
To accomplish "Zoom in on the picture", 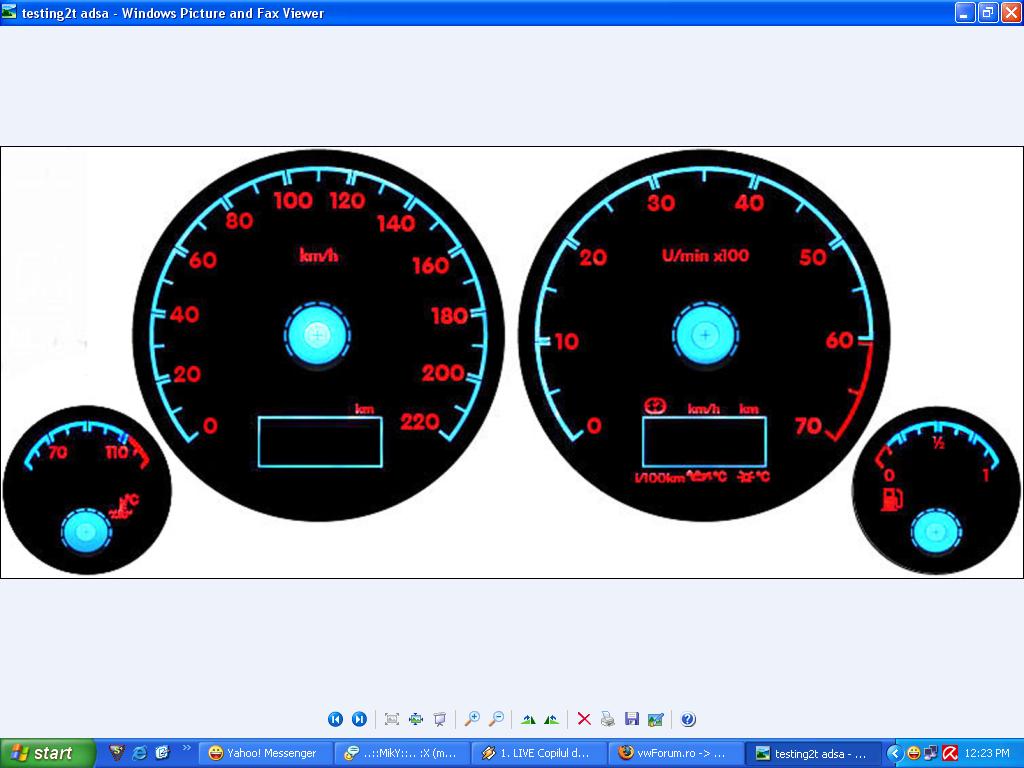I will [472, 719].
